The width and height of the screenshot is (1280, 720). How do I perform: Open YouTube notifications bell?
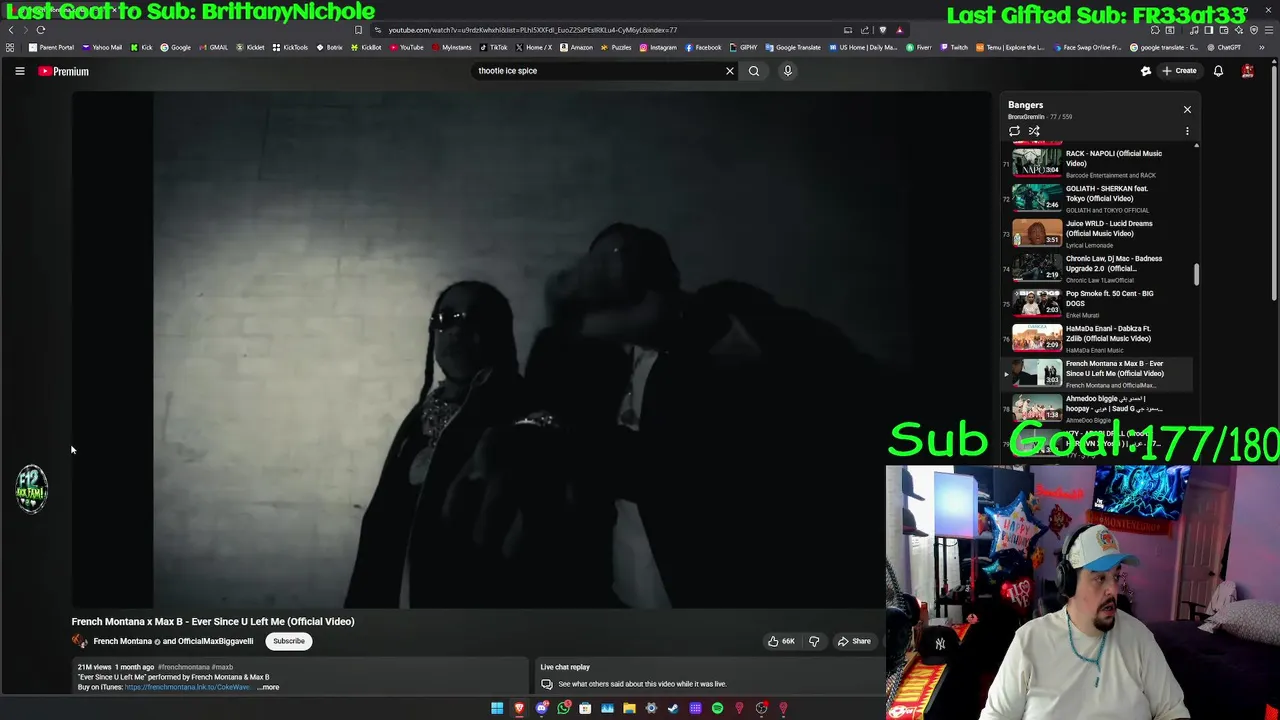click(1218, 71)
